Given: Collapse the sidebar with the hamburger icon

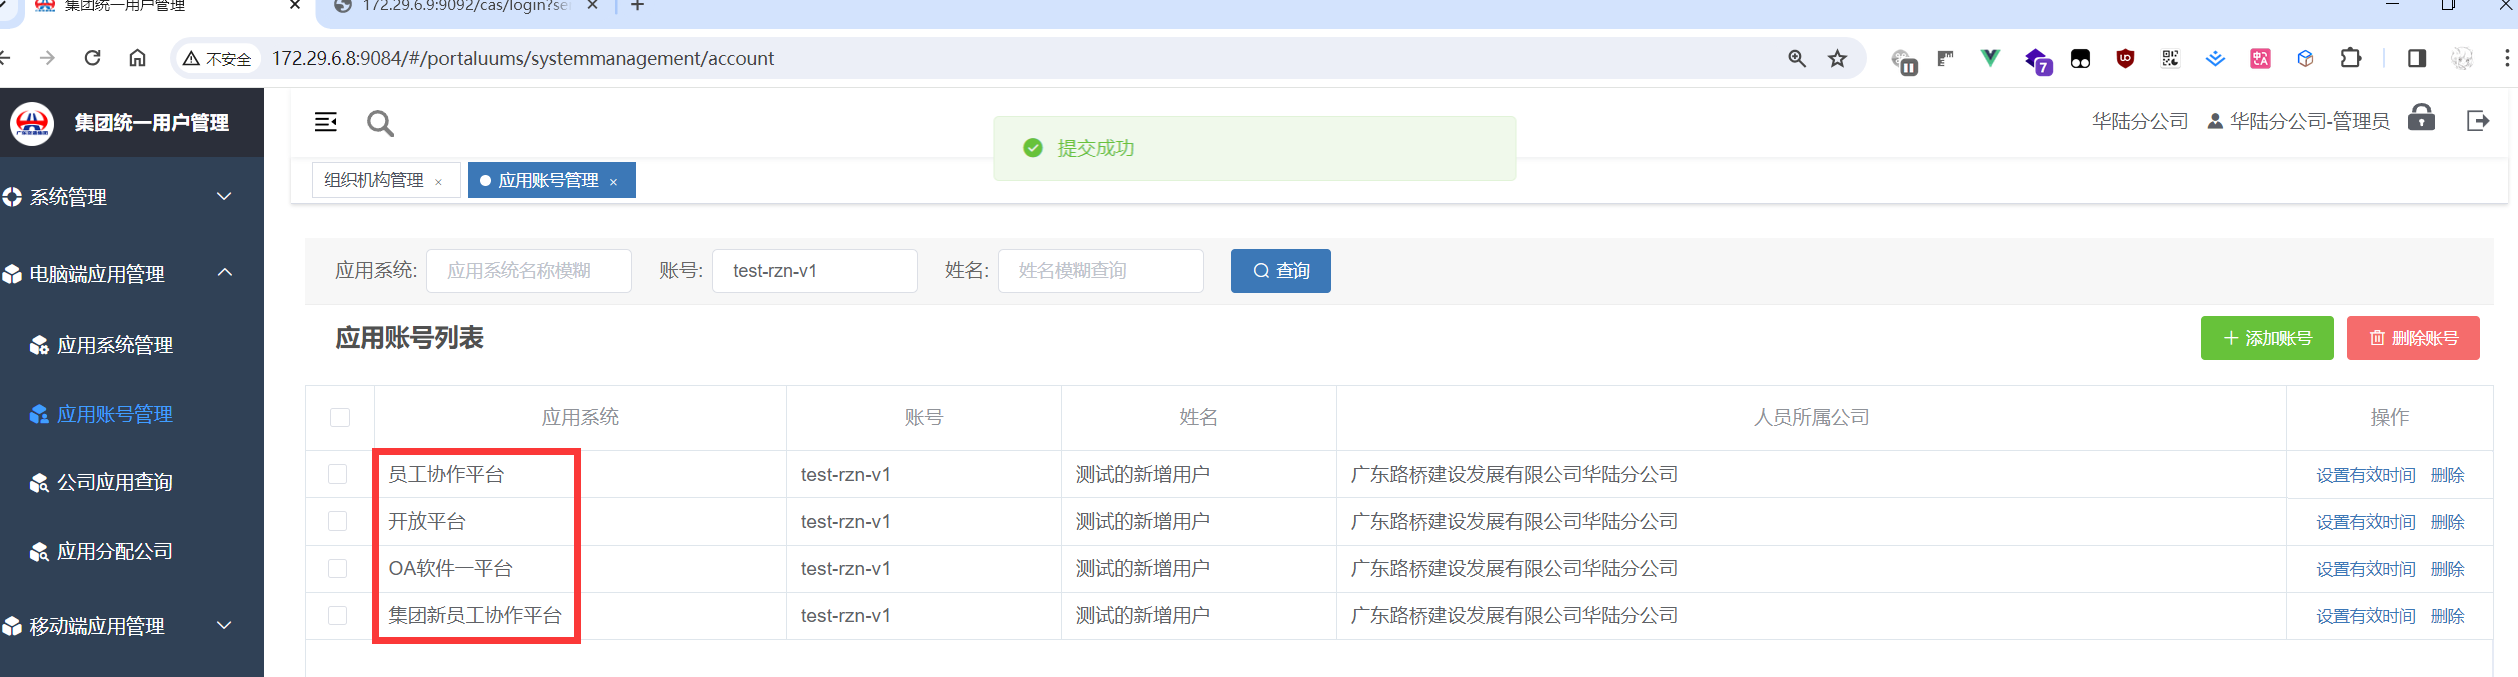Looking at the screenshot, I should tap(326, 122).
